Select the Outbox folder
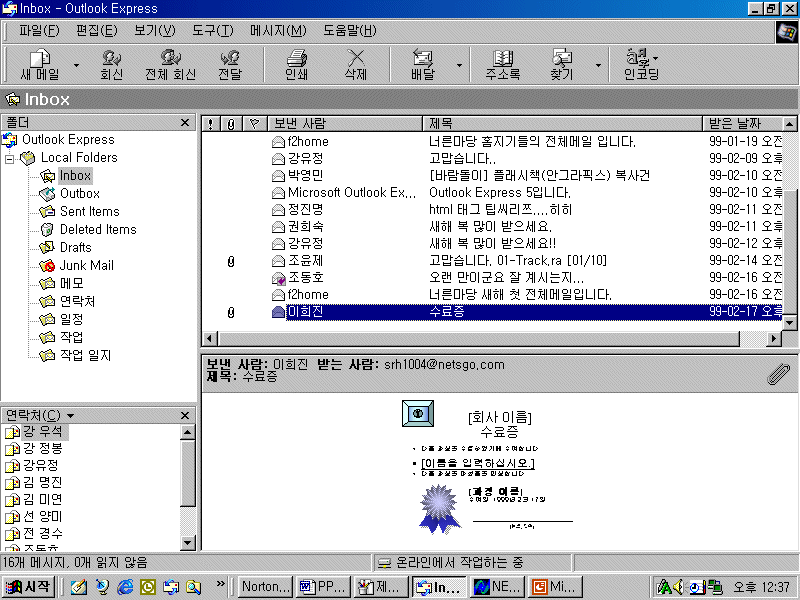Image resolution: width=800 pixels, height=600 pixels. click(80, 194)
